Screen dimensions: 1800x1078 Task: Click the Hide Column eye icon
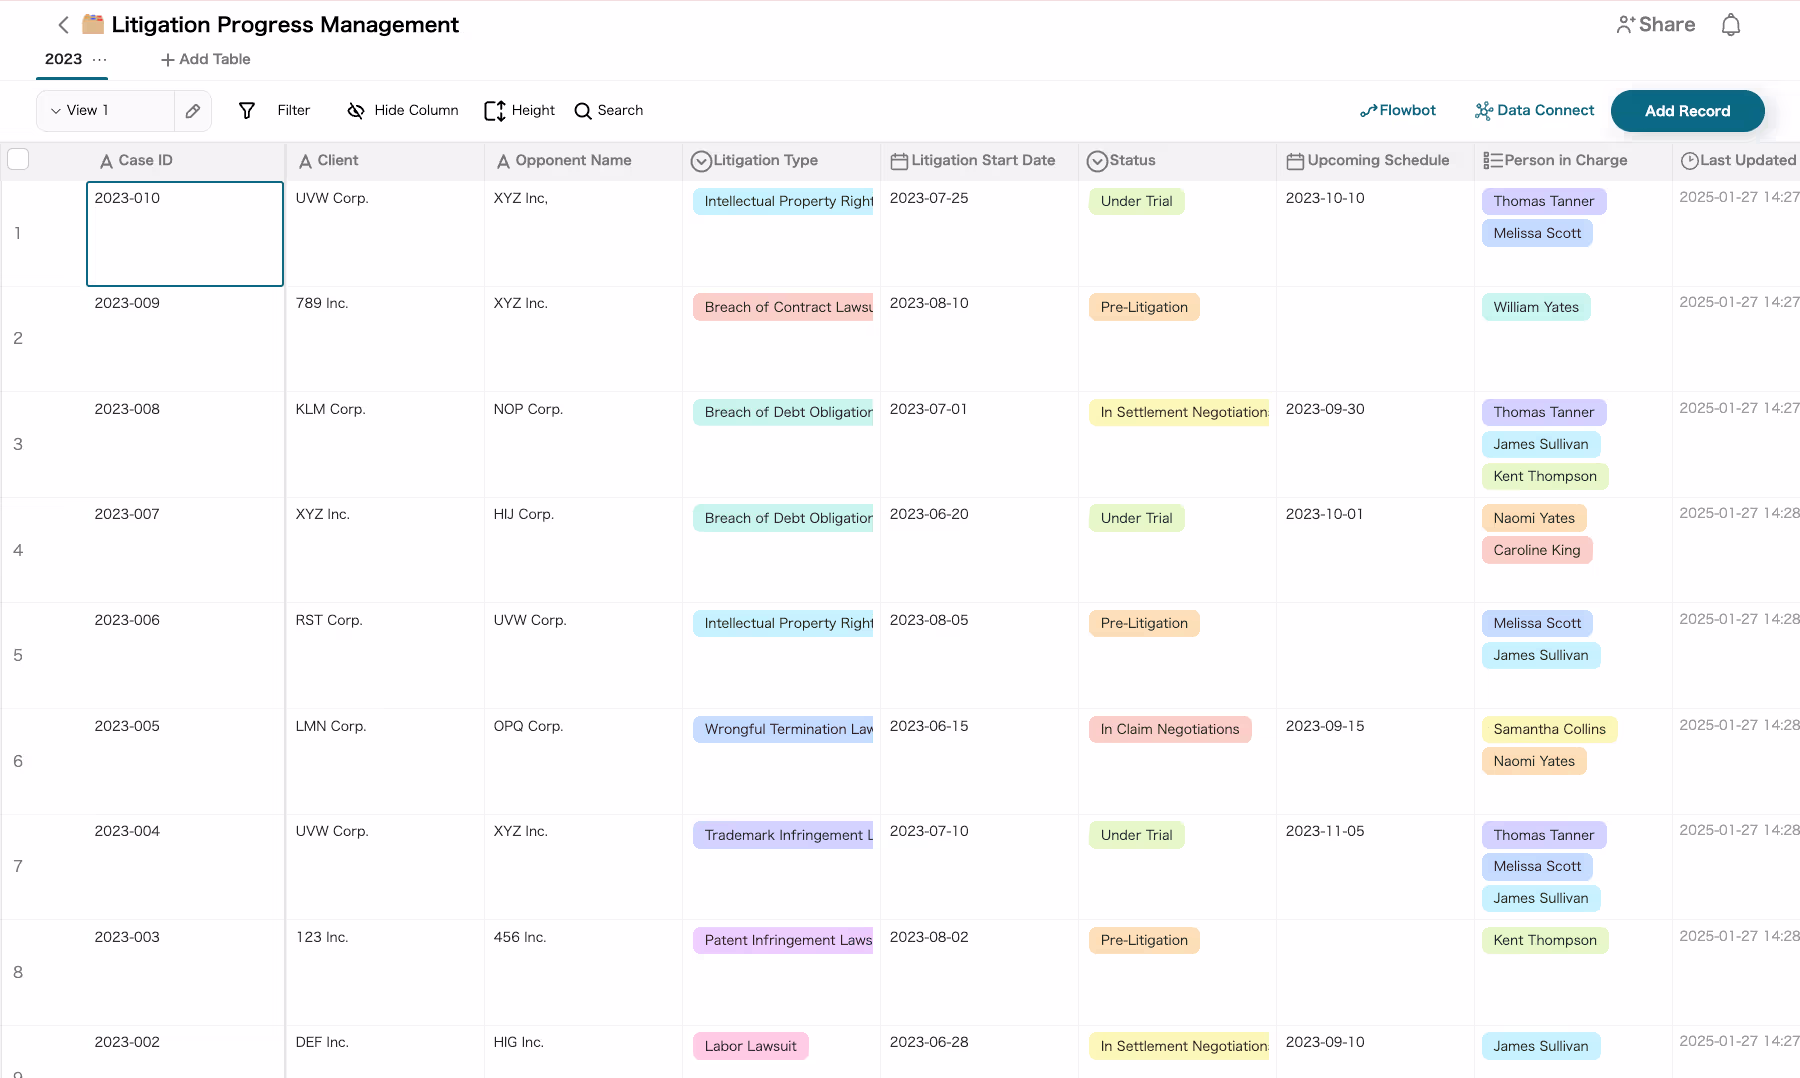click(355, 111)
